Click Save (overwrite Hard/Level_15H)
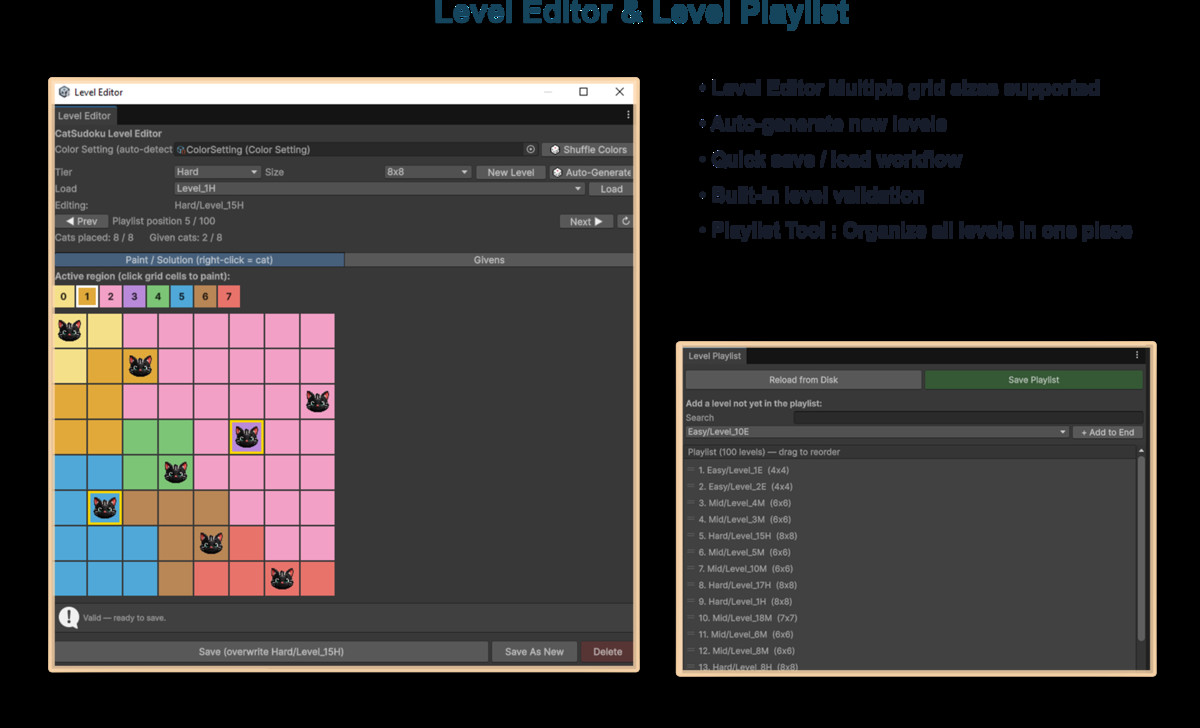 pos(271,652)
